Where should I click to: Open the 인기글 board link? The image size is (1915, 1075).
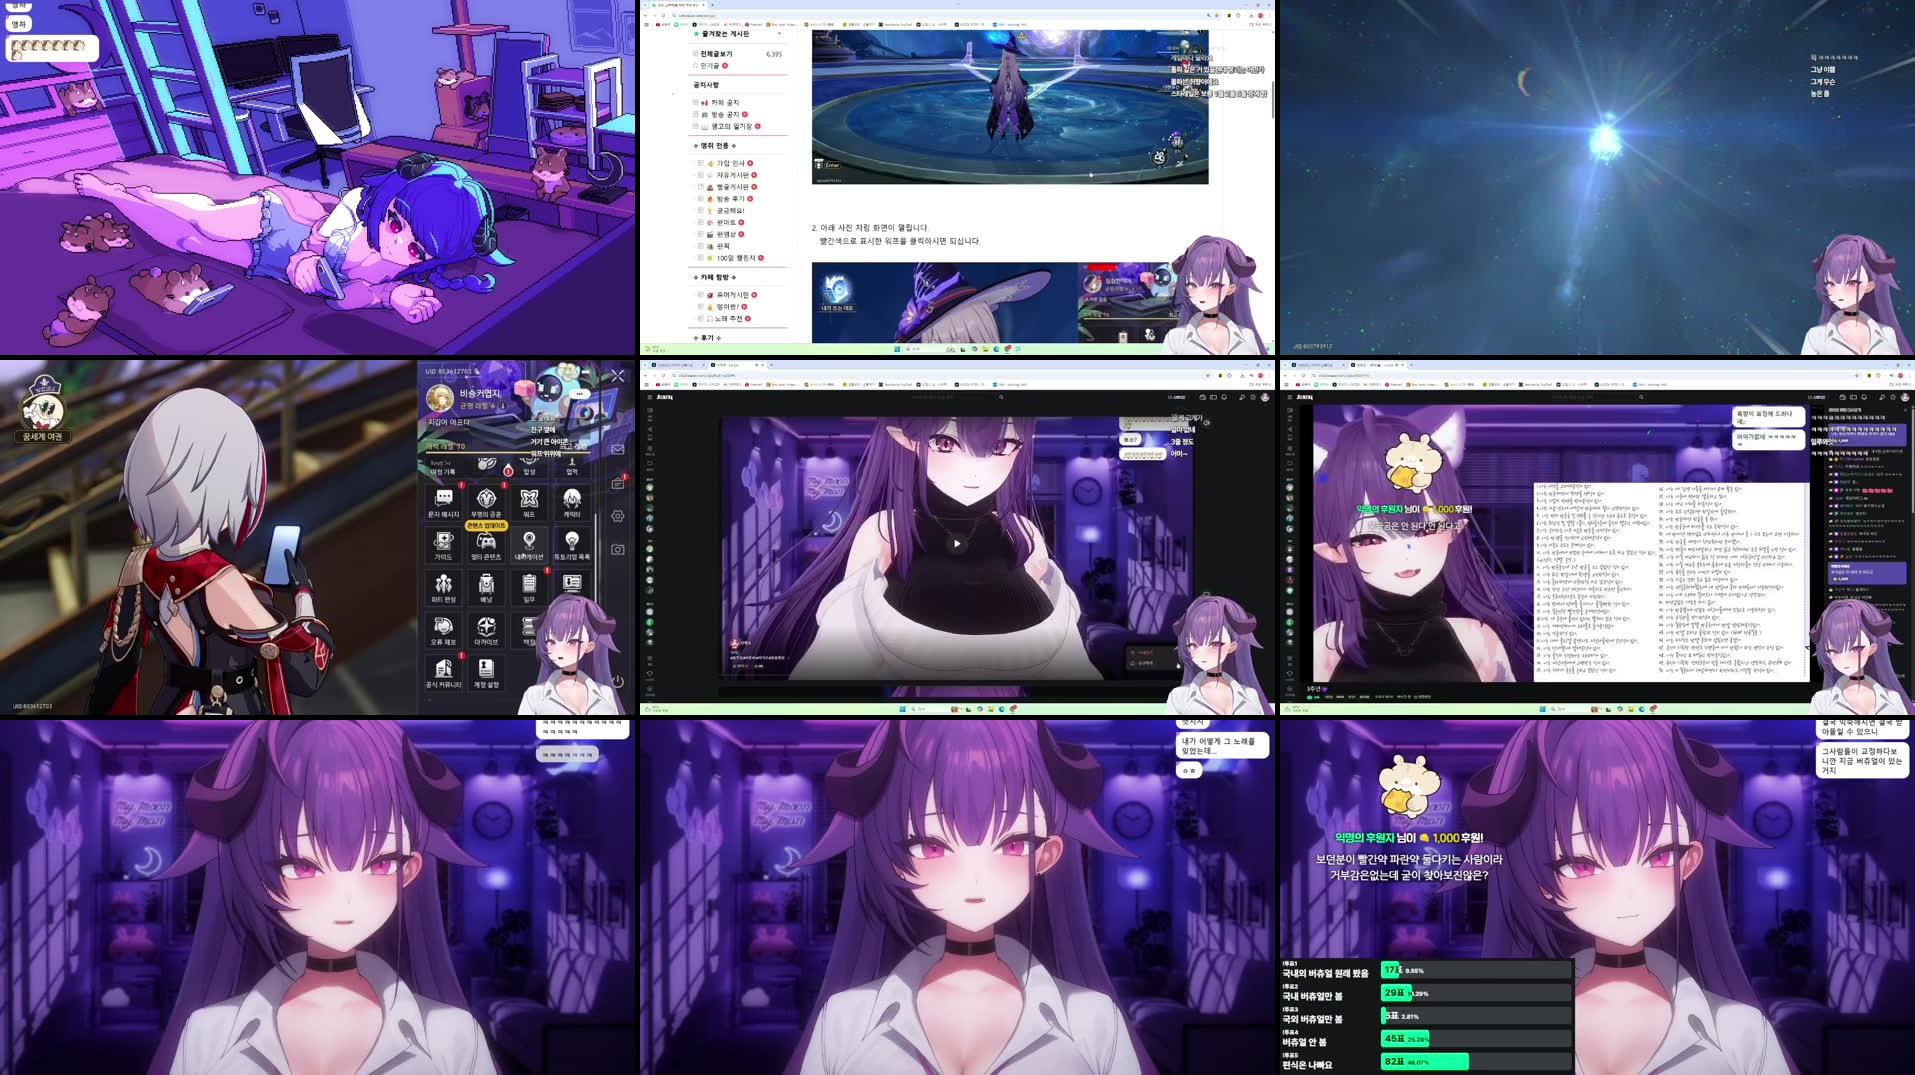711,66
